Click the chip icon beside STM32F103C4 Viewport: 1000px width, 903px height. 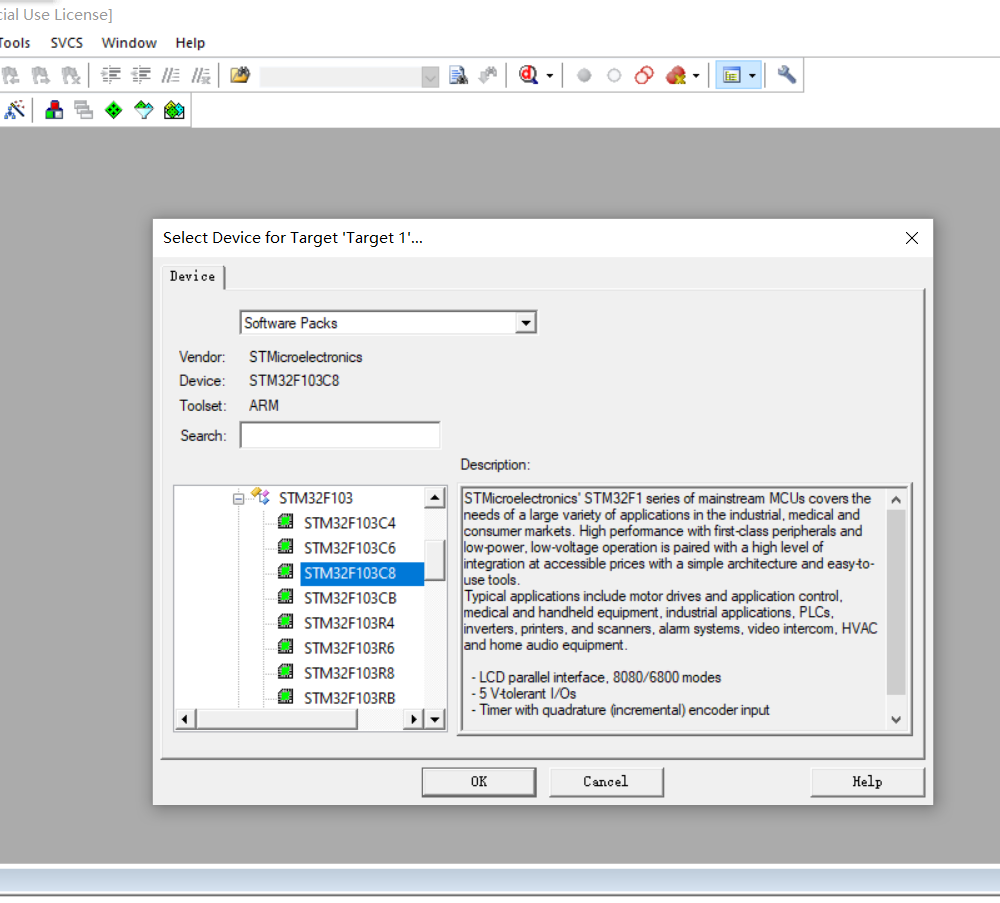286,522
